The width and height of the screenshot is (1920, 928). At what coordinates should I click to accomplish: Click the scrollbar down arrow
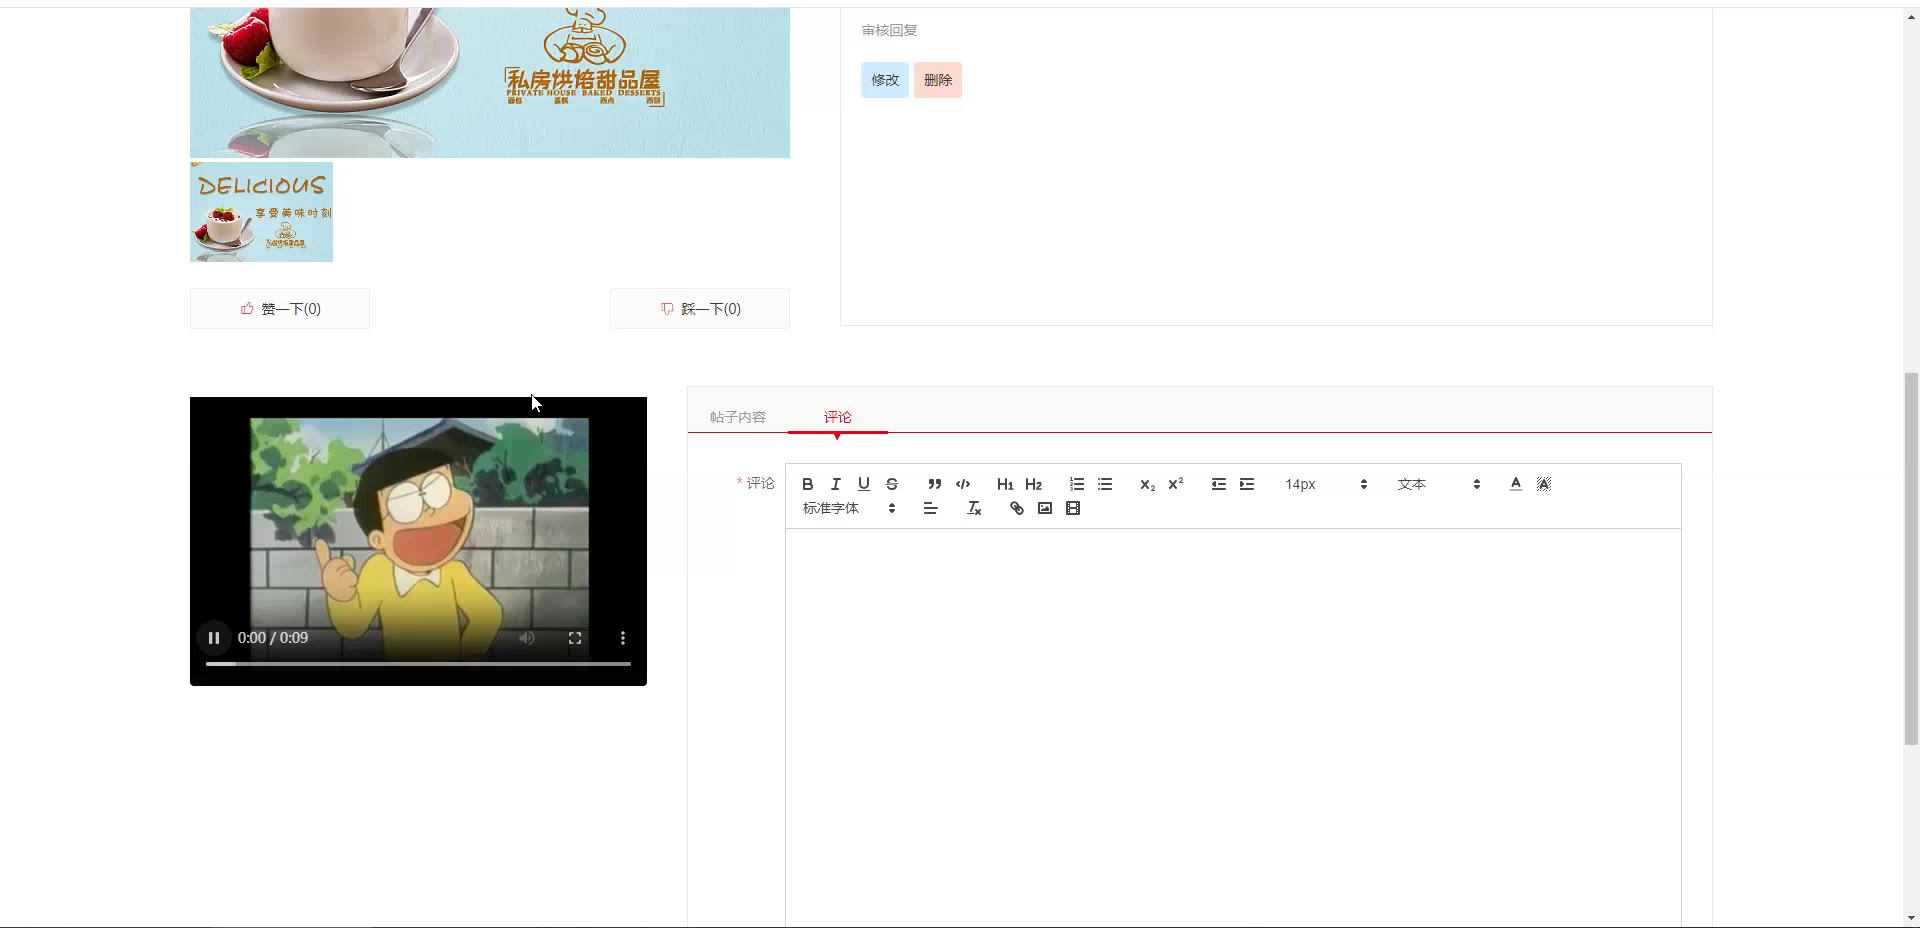point(1911,918)
